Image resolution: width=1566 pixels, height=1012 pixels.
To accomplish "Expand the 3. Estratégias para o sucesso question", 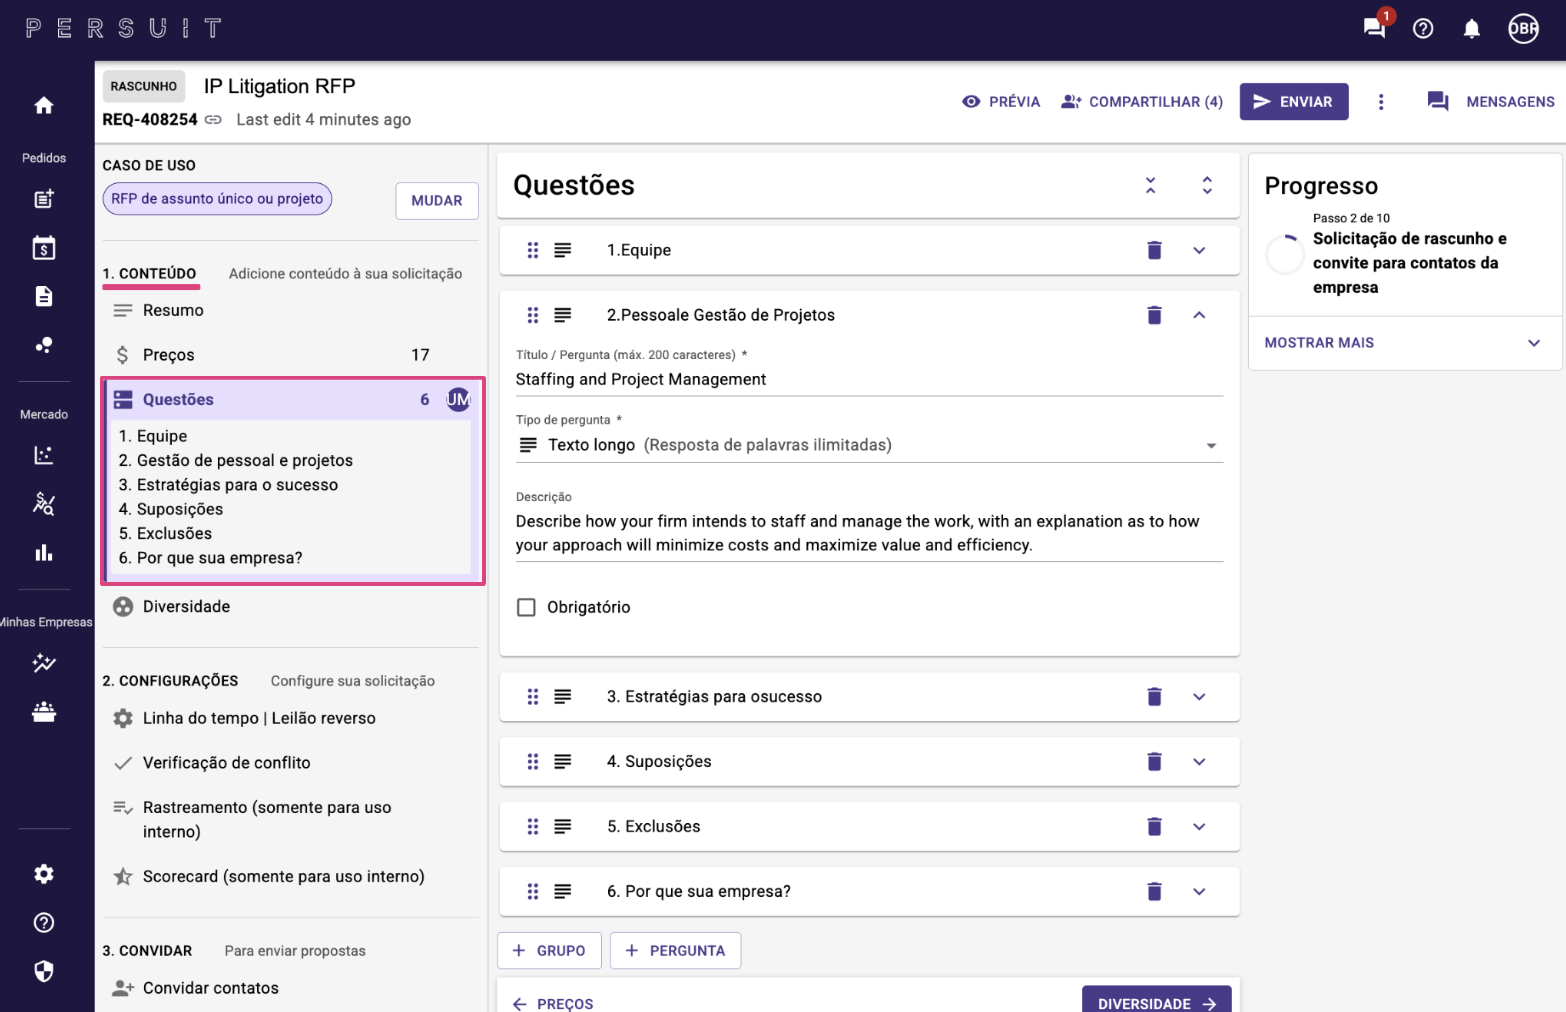I will tap(1199, 697).
